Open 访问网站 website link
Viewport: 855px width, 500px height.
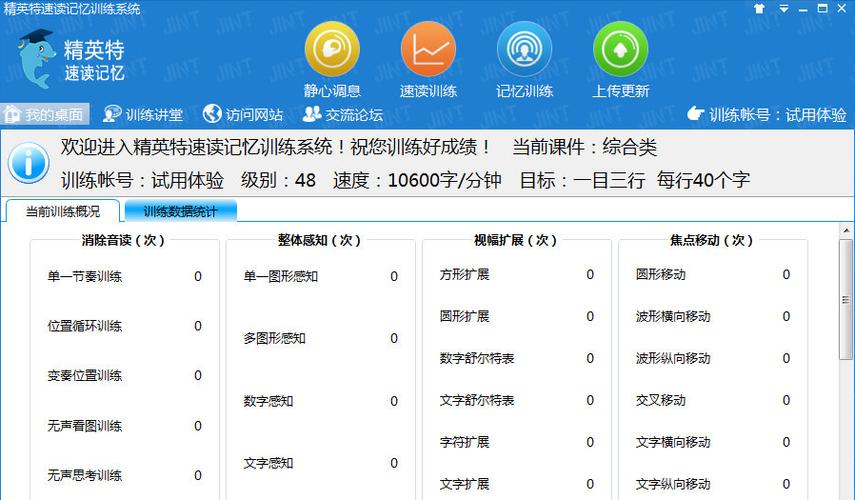coord(243,115)
